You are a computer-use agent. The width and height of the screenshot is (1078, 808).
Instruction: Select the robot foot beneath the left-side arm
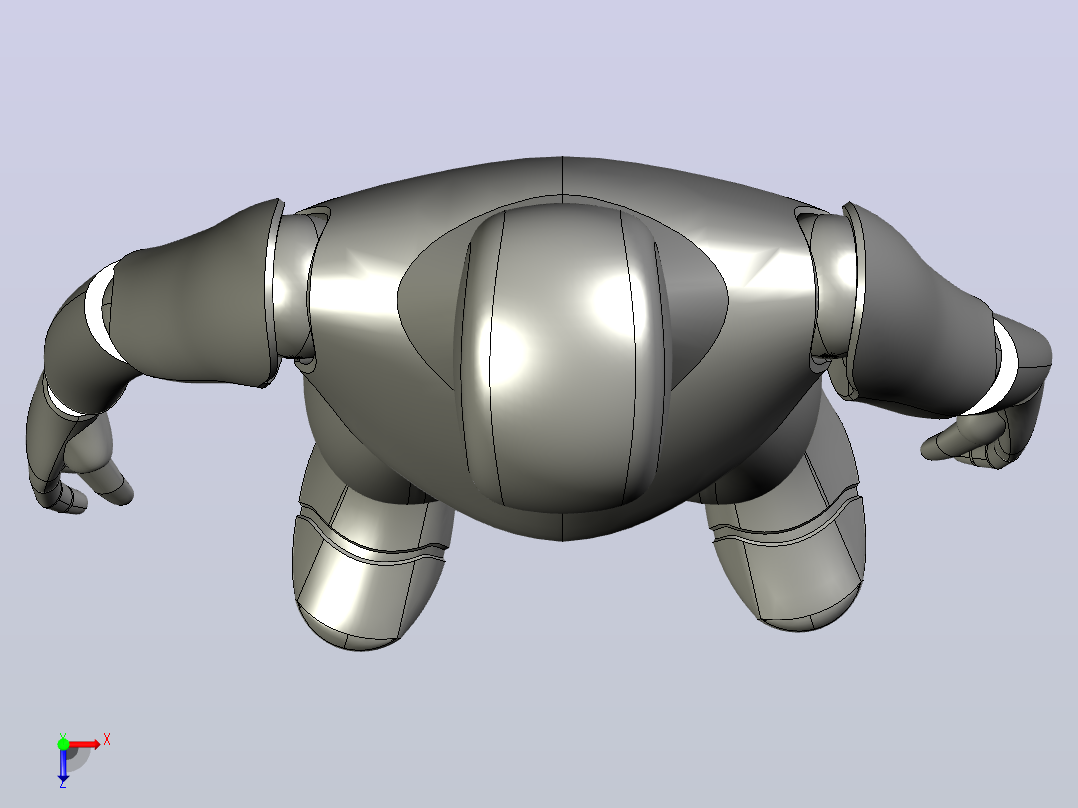click(x=371, y=550)
